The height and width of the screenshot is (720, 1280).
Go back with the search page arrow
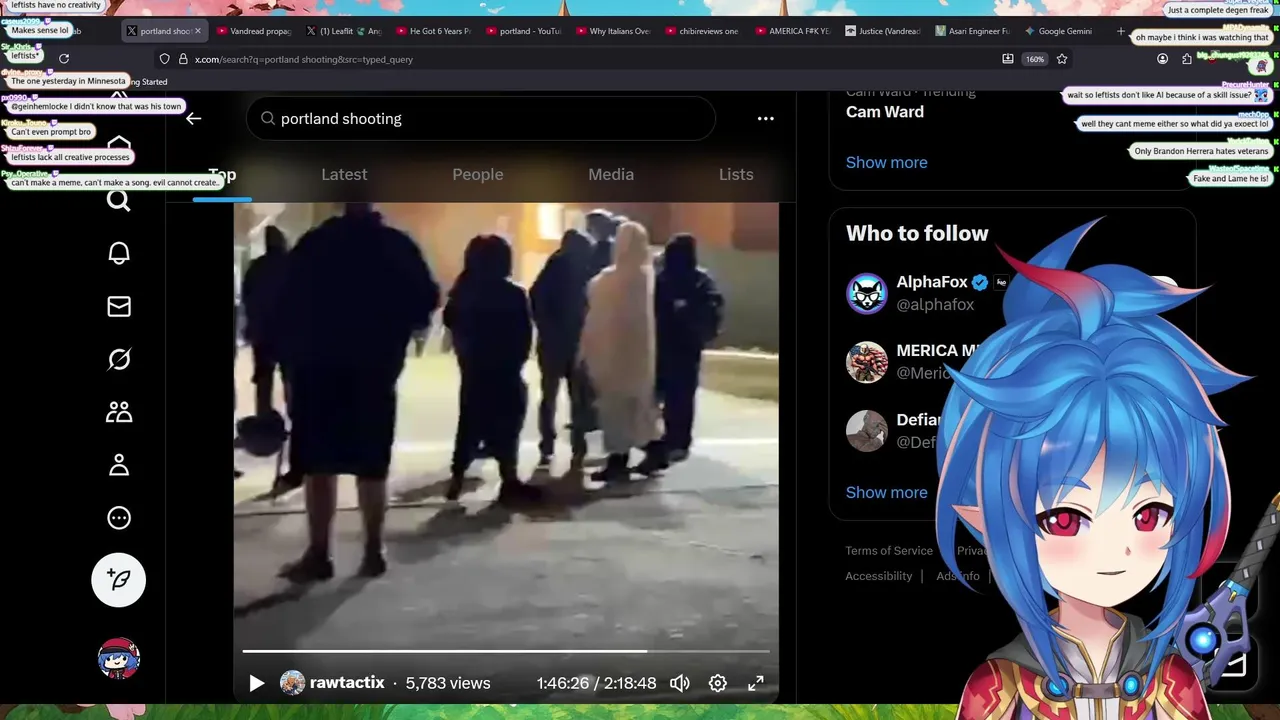click(194, 118)
